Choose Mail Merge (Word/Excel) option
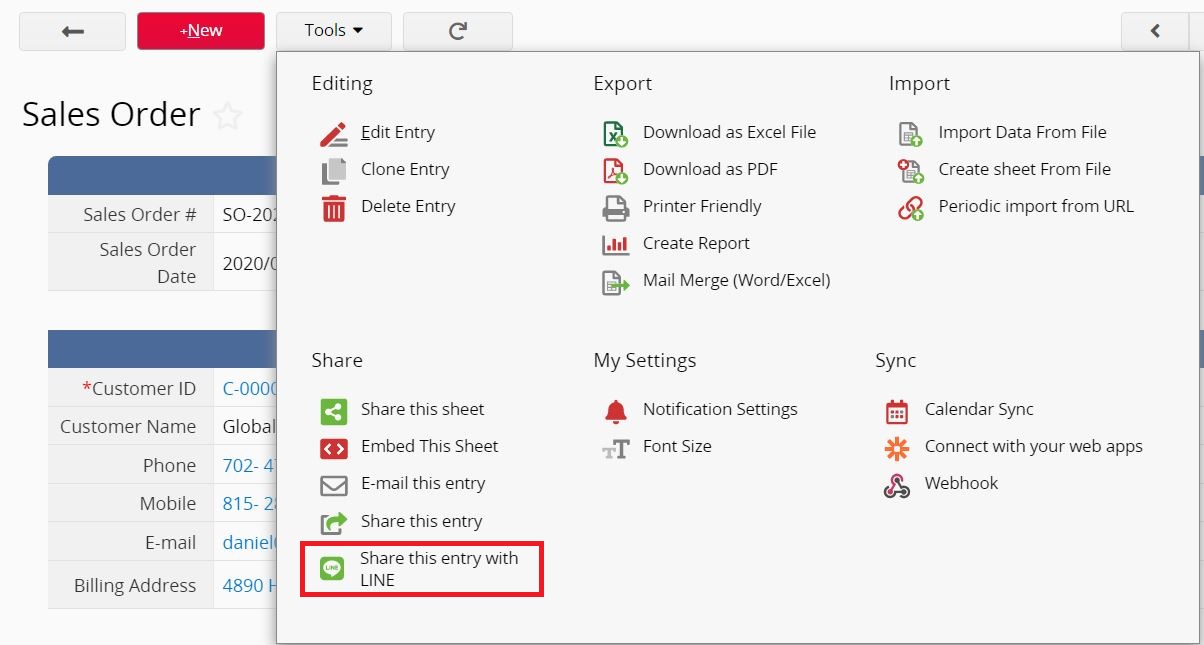 (x=736, y=281)
